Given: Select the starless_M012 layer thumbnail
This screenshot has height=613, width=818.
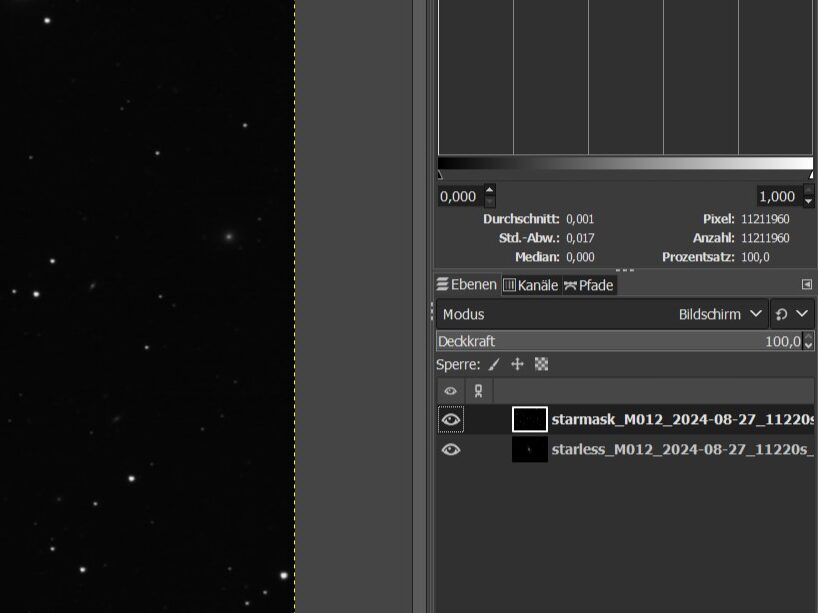Looking at the screenshot, I should pos(530,450).
